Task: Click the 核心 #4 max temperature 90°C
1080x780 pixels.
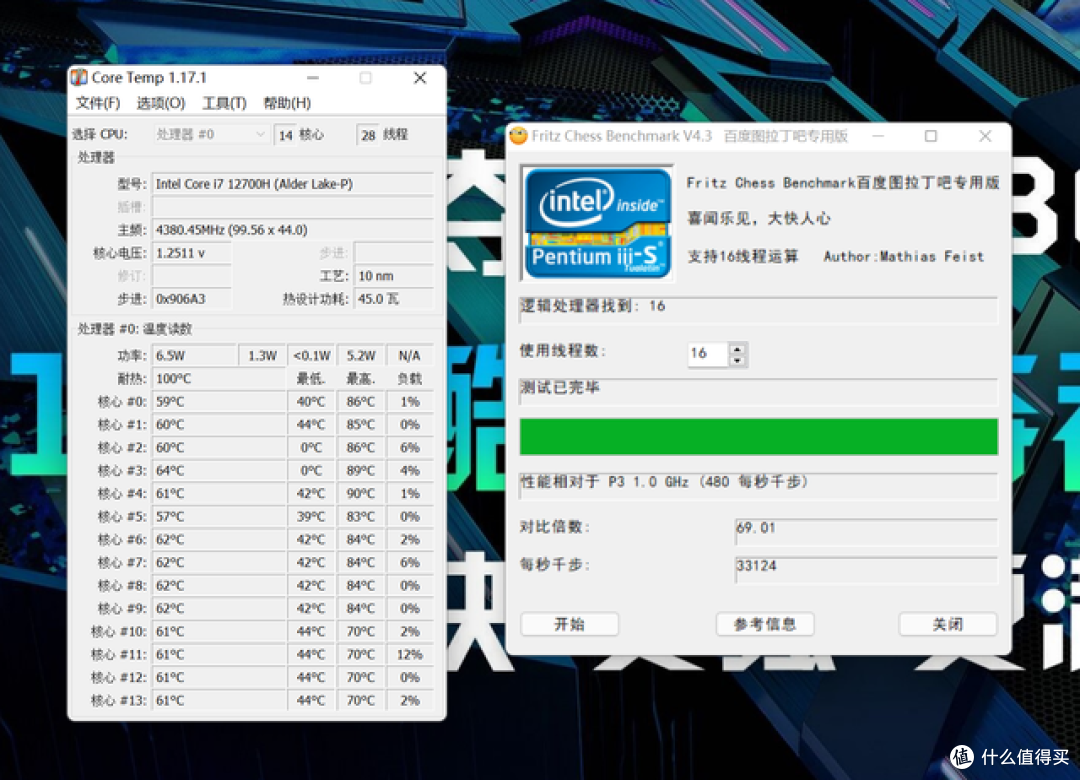Action: [x=361, y=493]
